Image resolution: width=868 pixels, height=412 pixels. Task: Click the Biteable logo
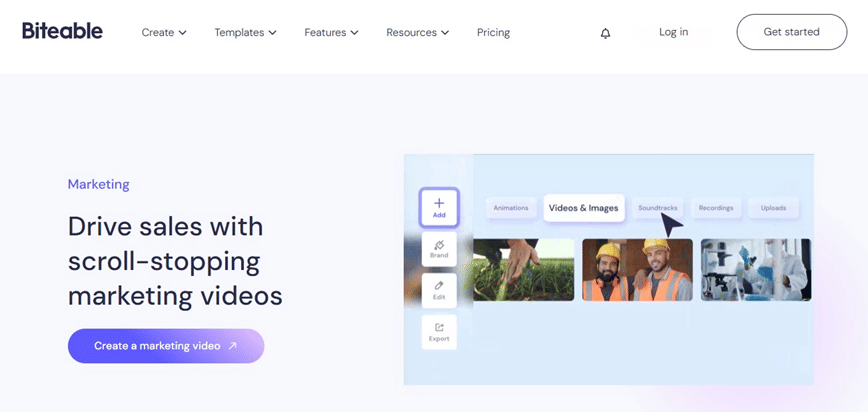[x=62, y=31]
